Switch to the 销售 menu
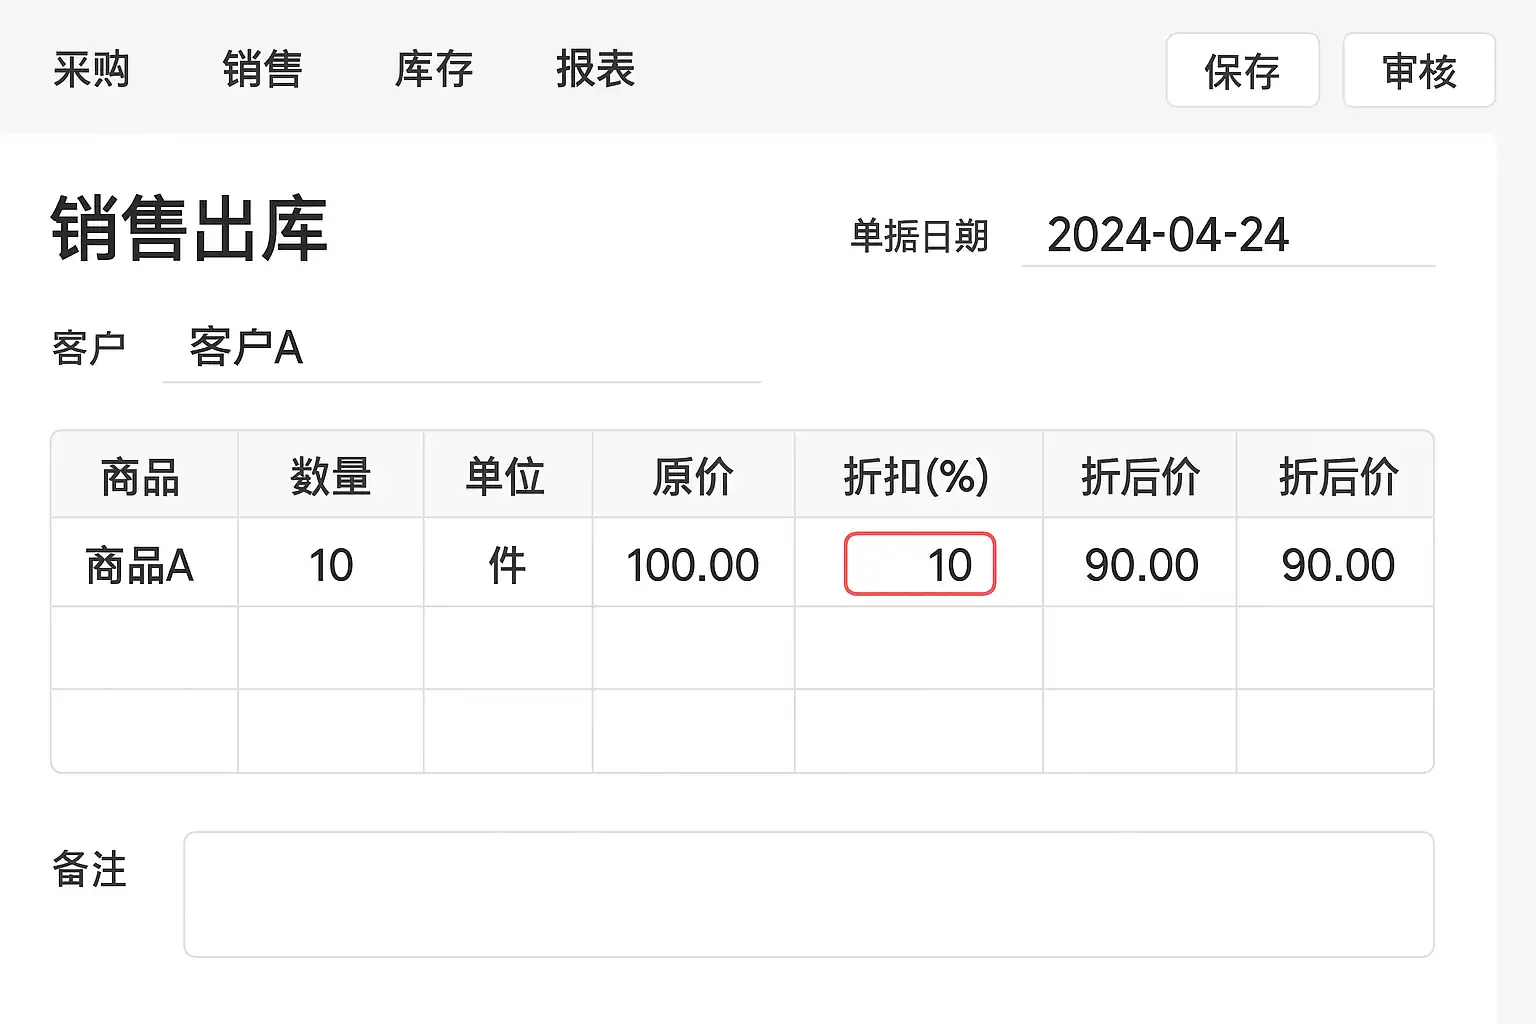Viewport: 1536px width, 1024px height. 262,70
